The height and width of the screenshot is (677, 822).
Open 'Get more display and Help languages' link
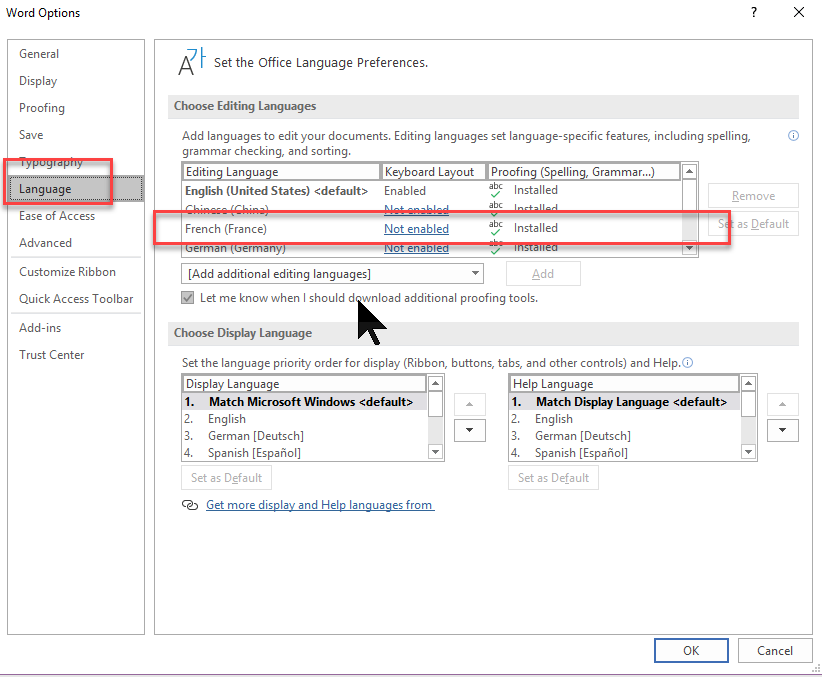click(x=320, y=504)
